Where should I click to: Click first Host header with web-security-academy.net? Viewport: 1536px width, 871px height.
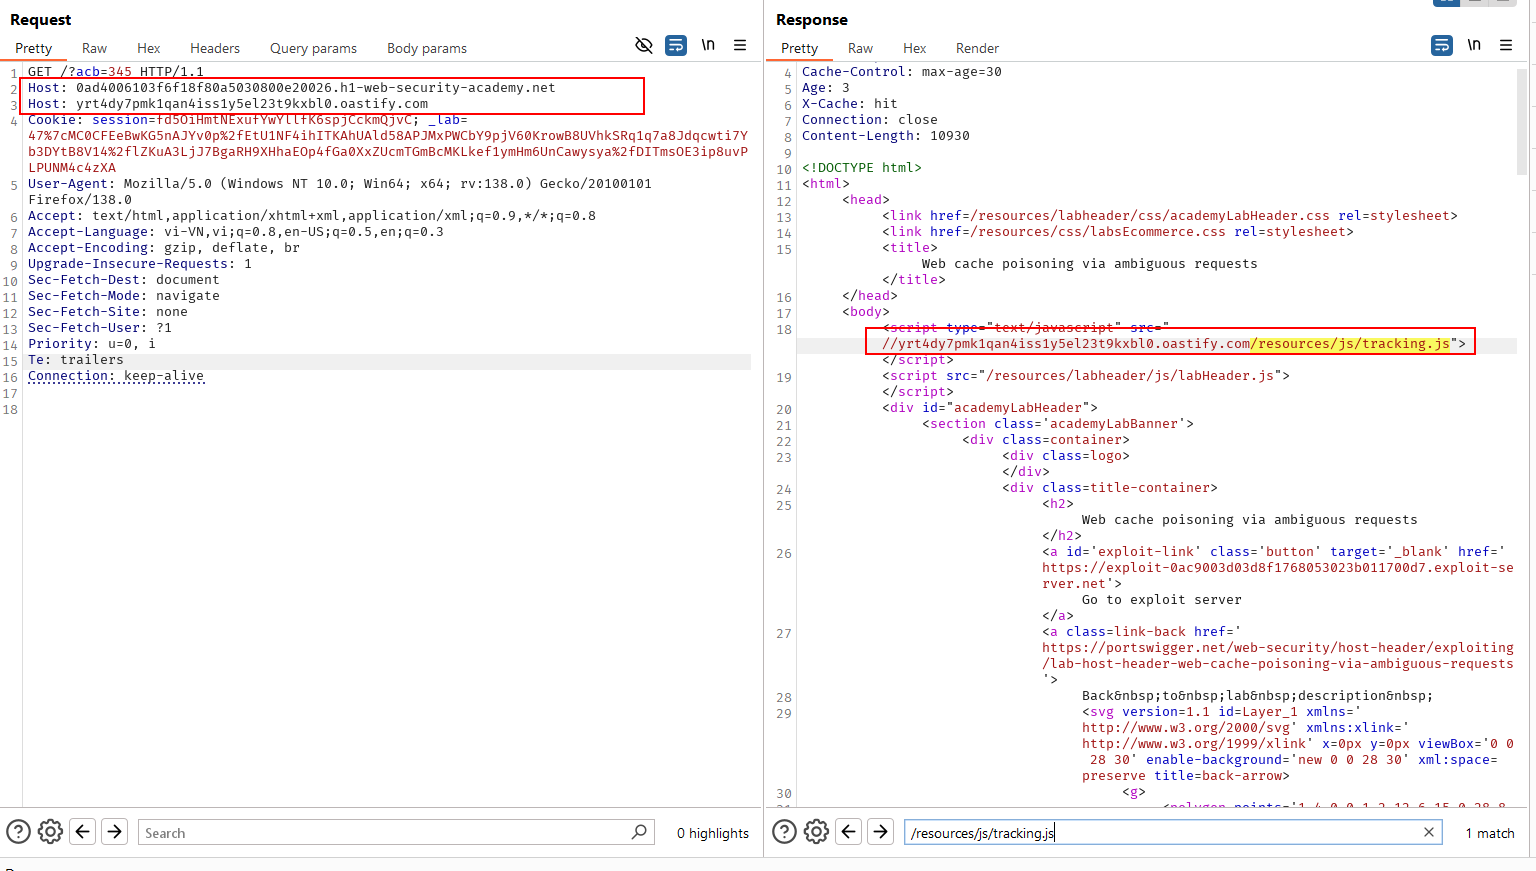click(x=291, y=88)
